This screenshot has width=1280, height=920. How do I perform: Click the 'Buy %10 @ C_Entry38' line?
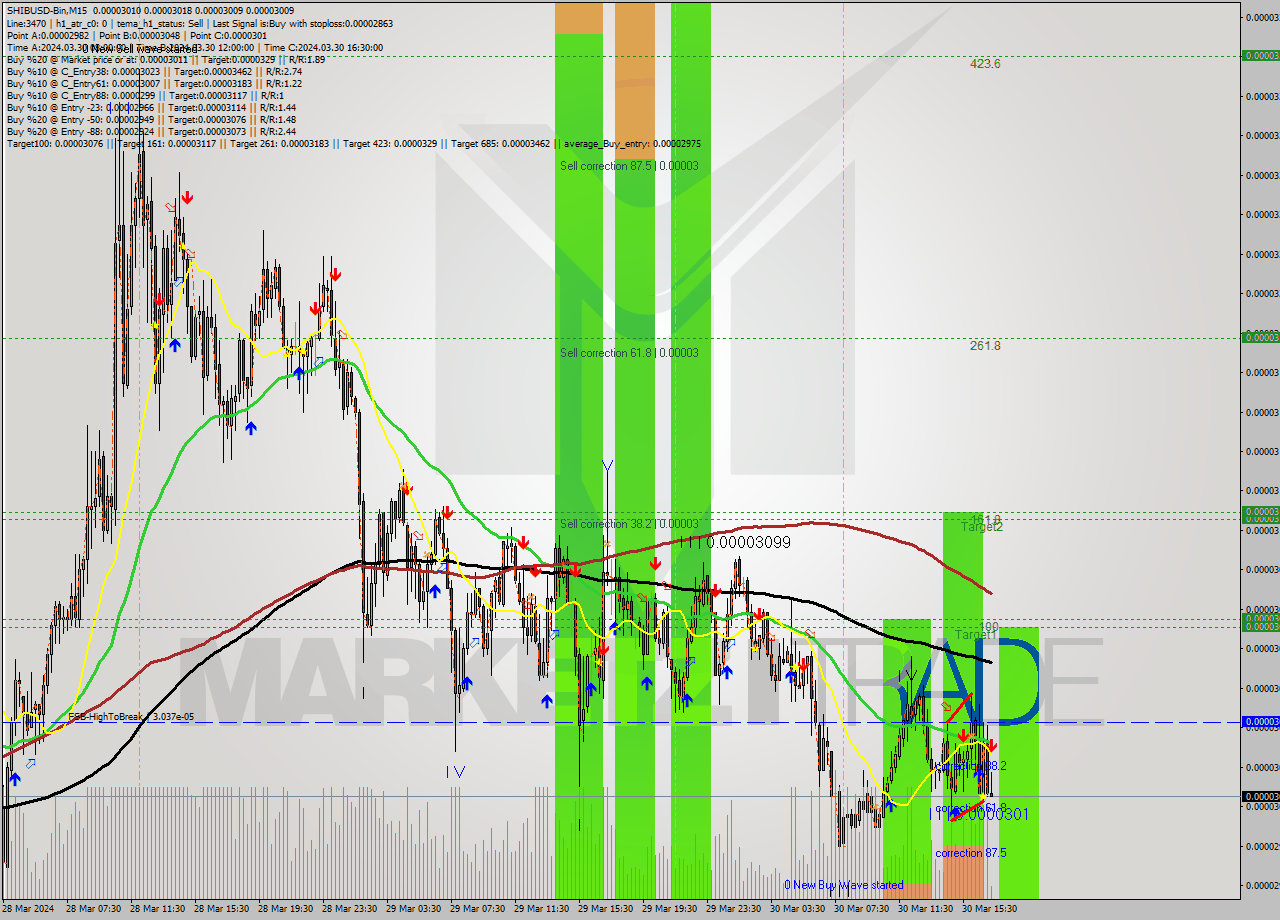(154, 71)
